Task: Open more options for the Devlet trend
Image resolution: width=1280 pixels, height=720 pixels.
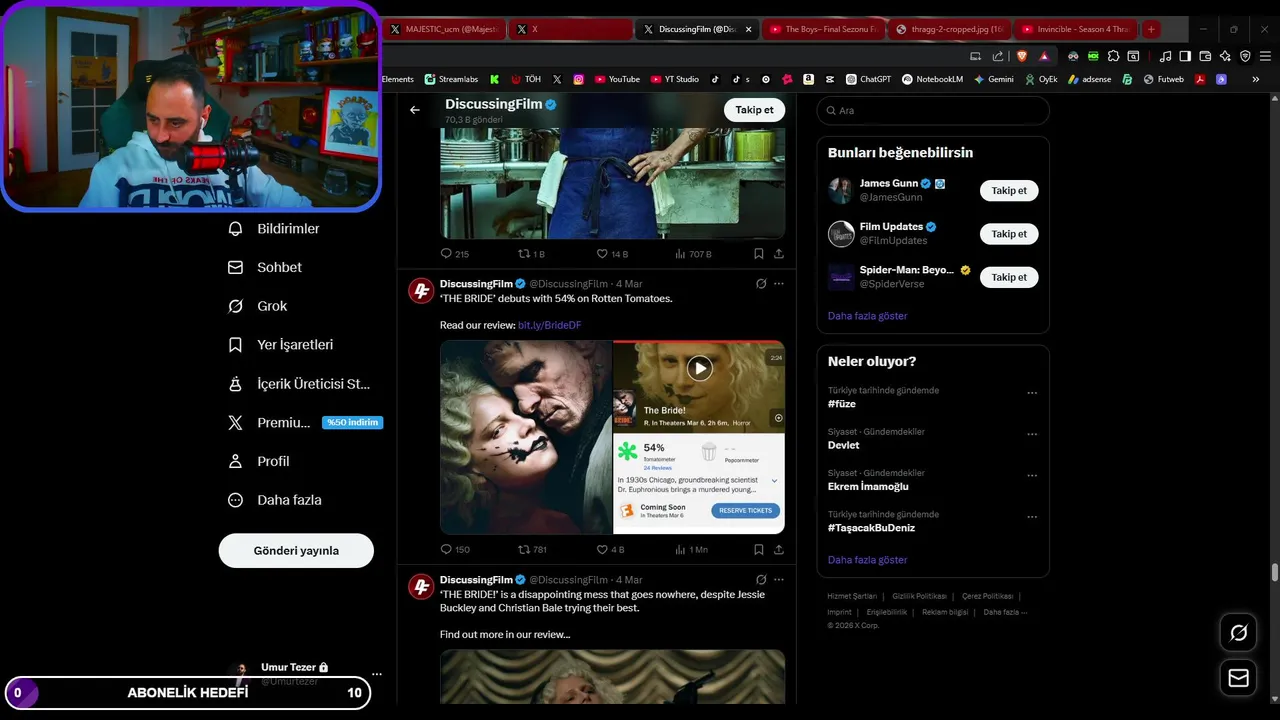Action: pos(1032,435)
